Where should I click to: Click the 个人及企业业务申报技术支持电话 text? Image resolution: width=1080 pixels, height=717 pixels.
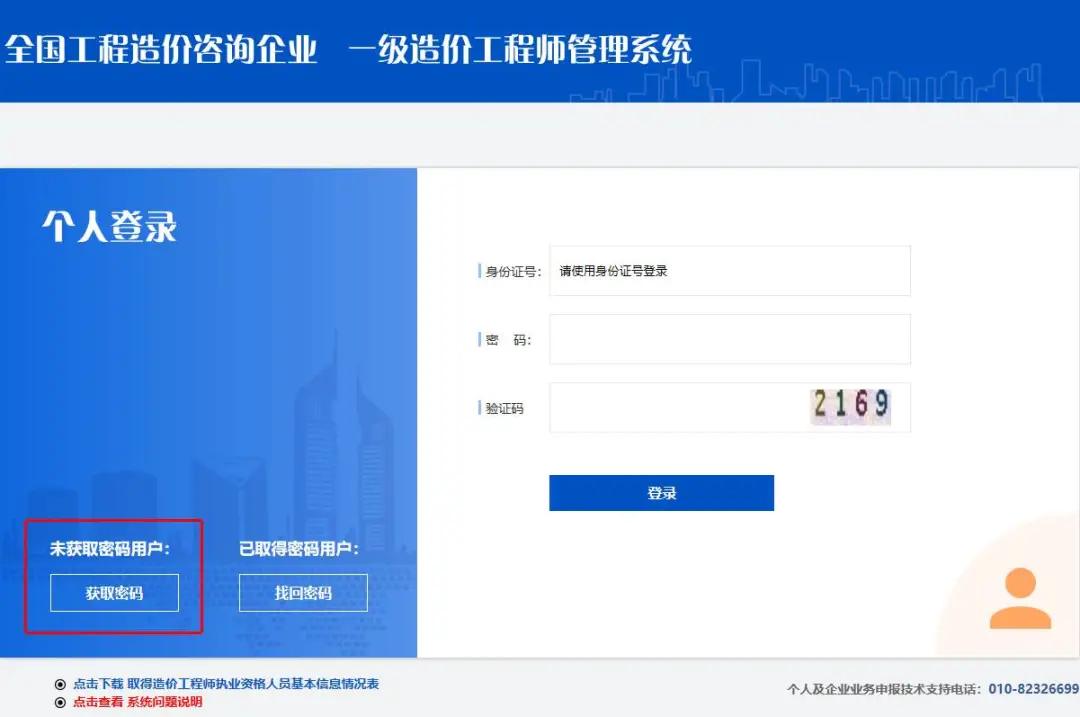click(x=884, y=689)
